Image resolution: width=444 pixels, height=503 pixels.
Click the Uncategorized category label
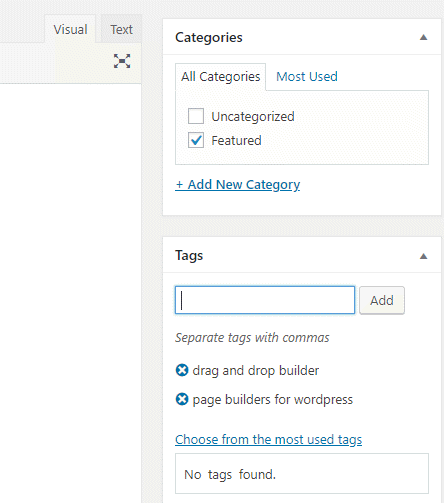point(253,117)
